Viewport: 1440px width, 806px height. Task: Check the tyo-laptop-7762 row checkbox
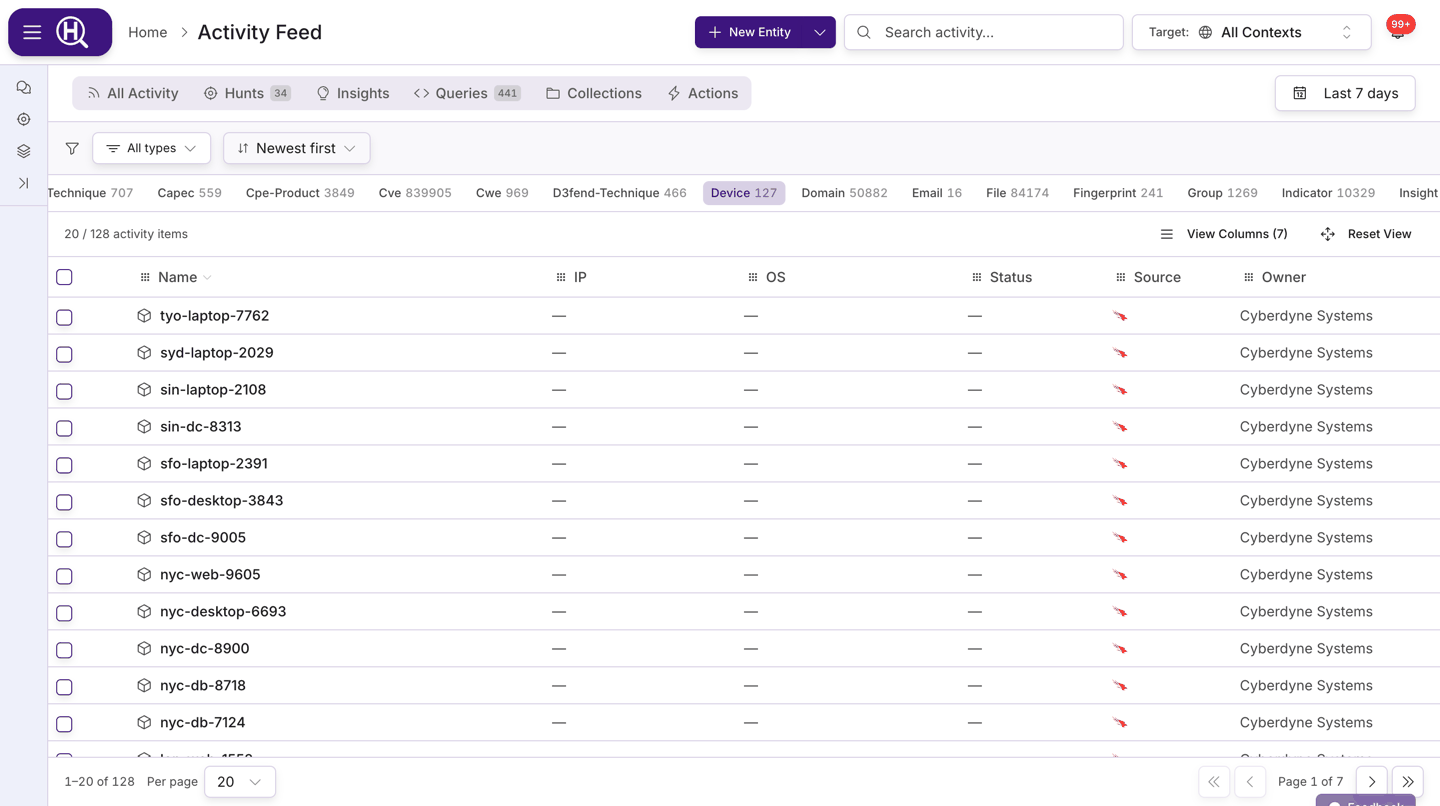pos(64,317)
